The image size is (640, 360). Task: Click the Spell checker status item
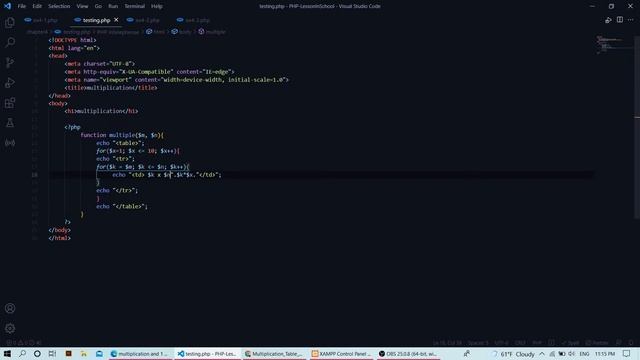[x=571, y=342]
